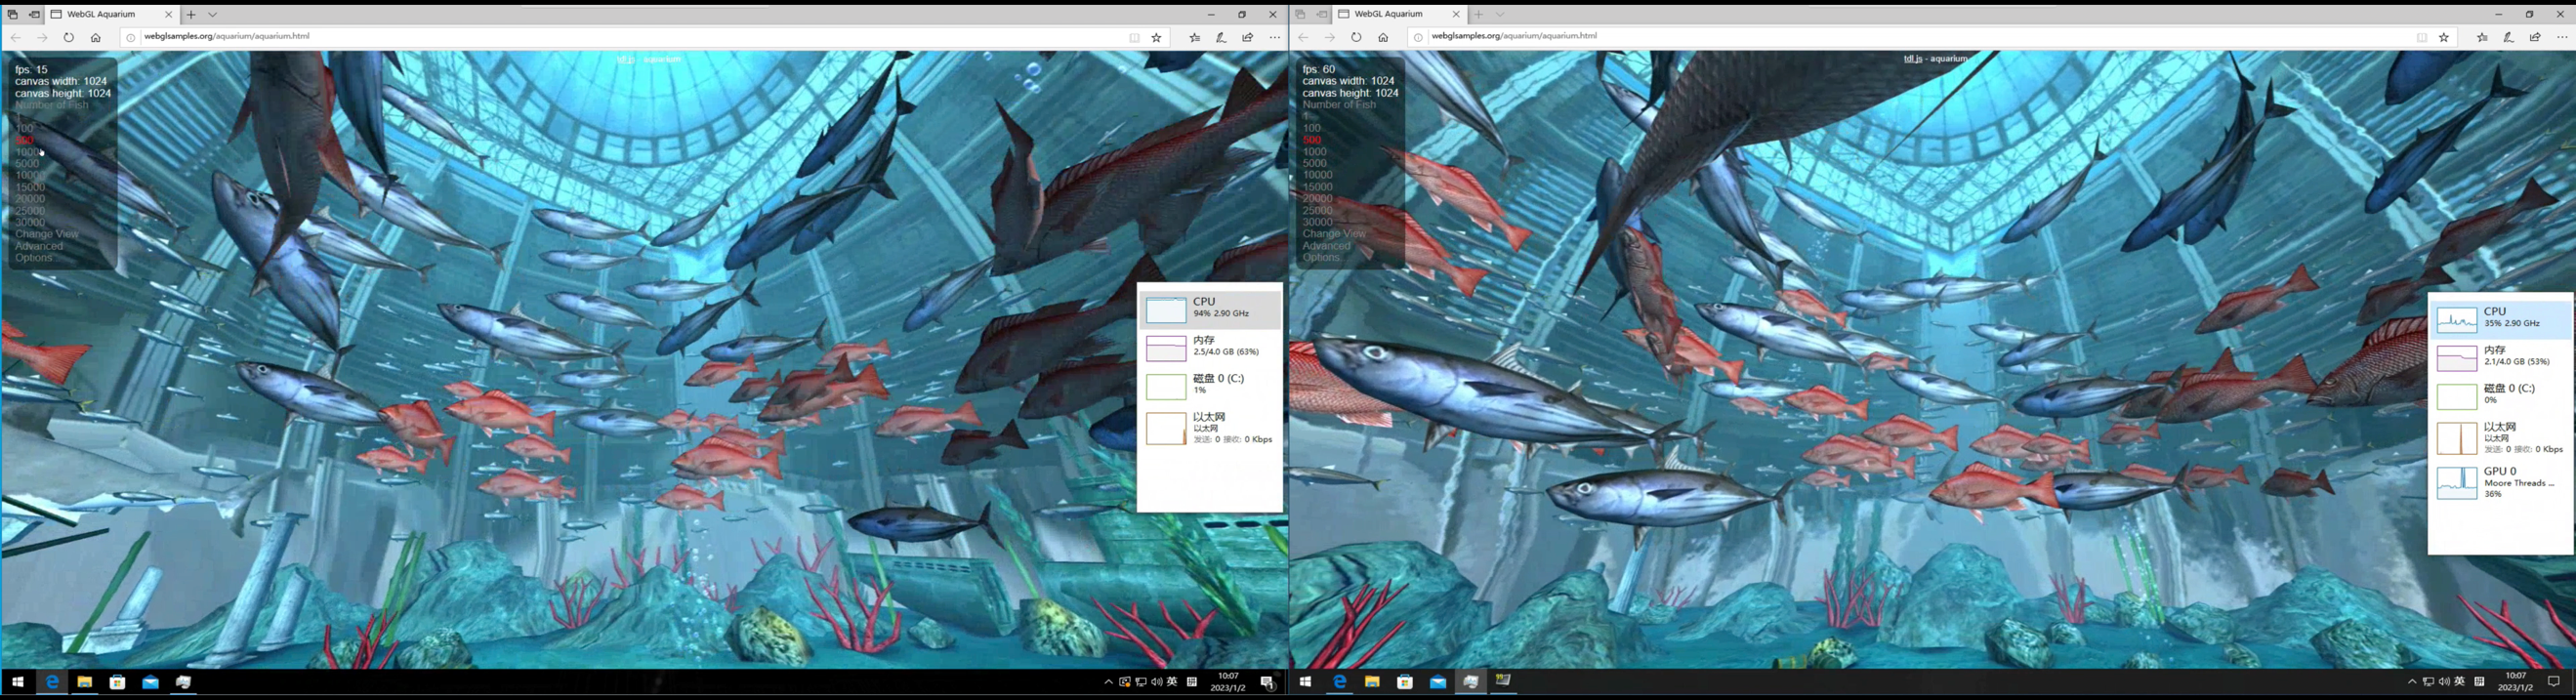Select 1000 fish in the left aquarium

27,152
